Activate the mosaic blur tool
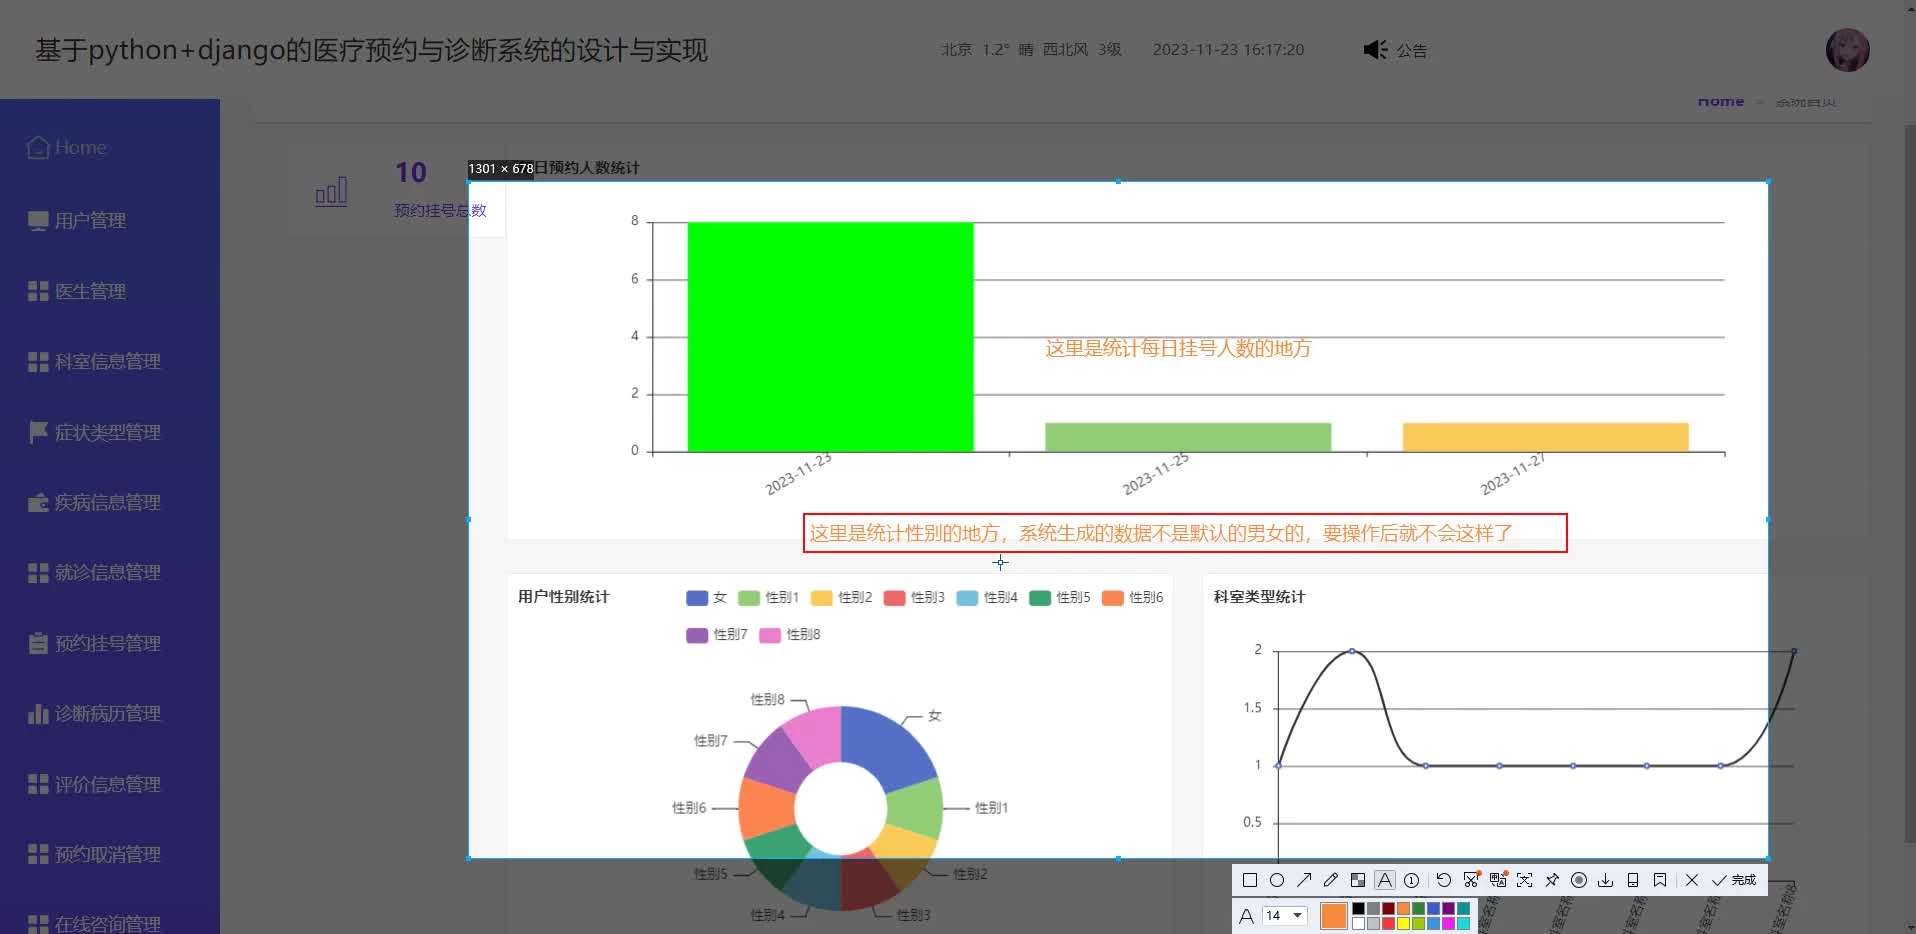This screenshot has width=1916, height=934. click(x=1357, y=880)
